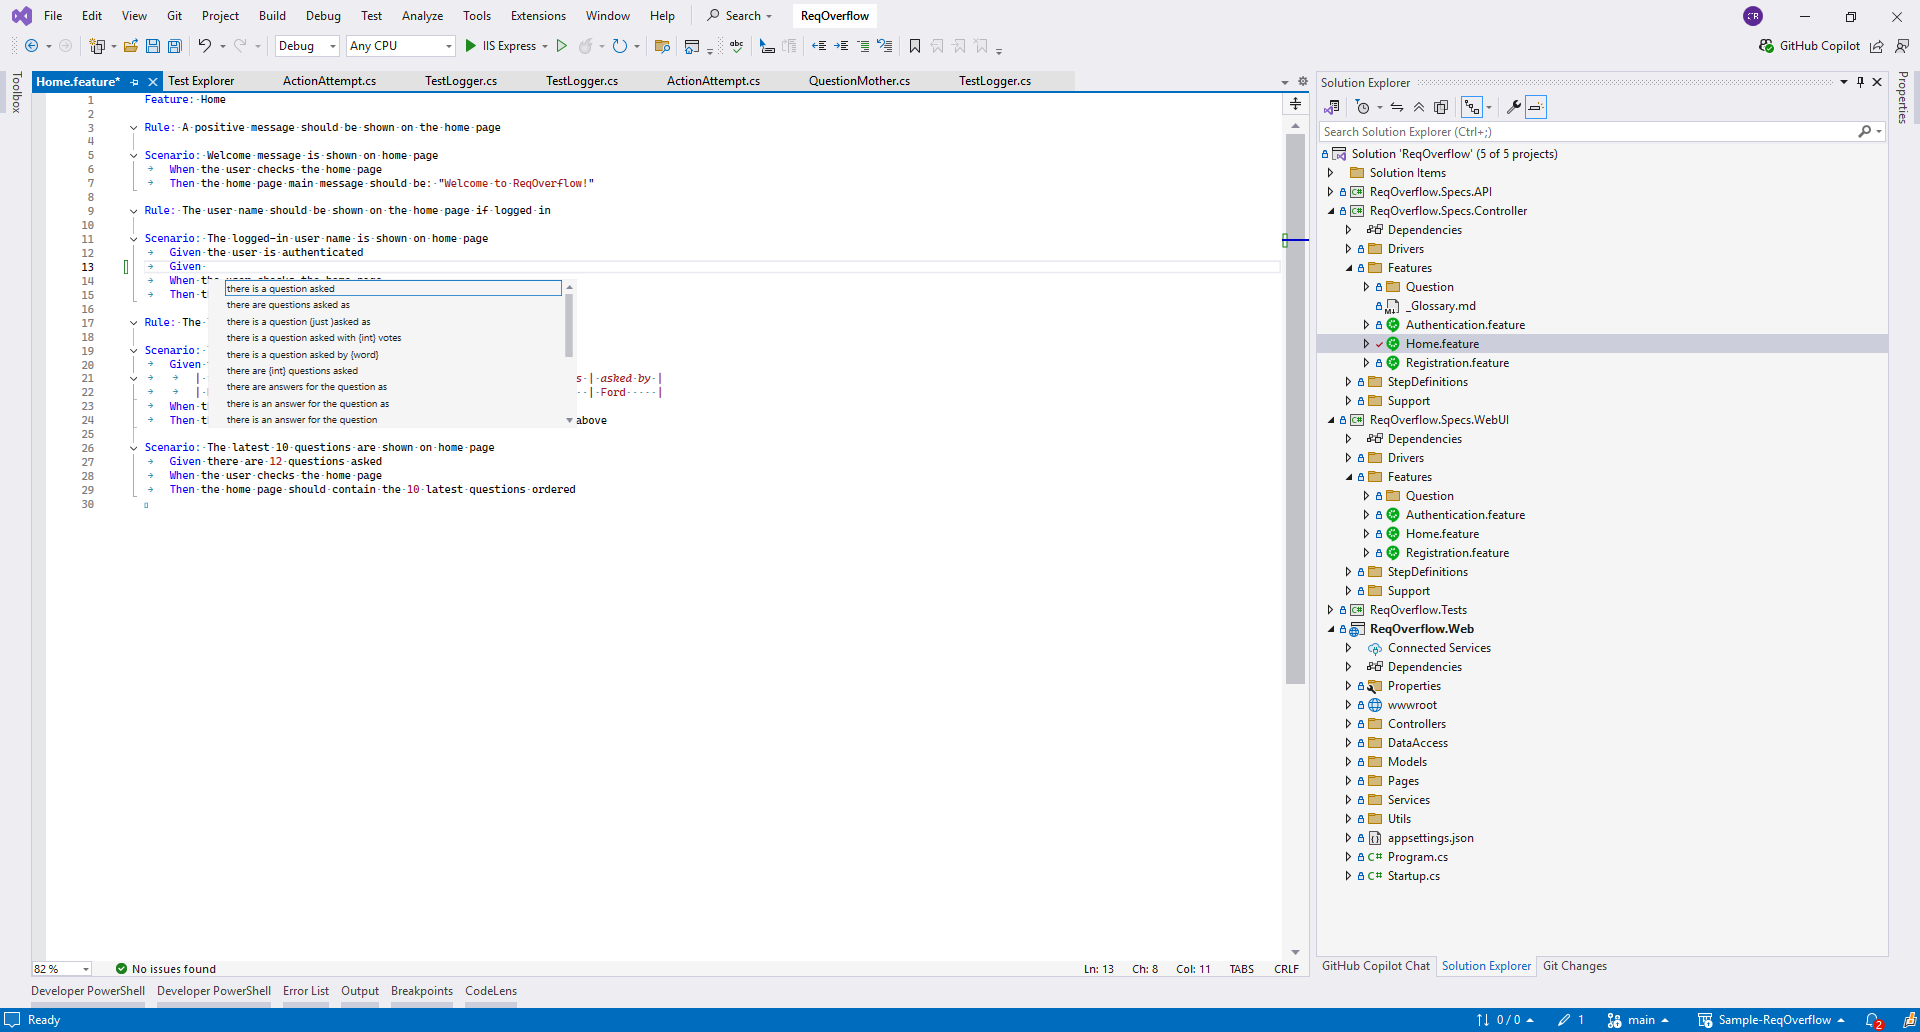Start without debugging using the outlined play icon
Viewport: 1920px width, 1032px height.
pos(562,46)
